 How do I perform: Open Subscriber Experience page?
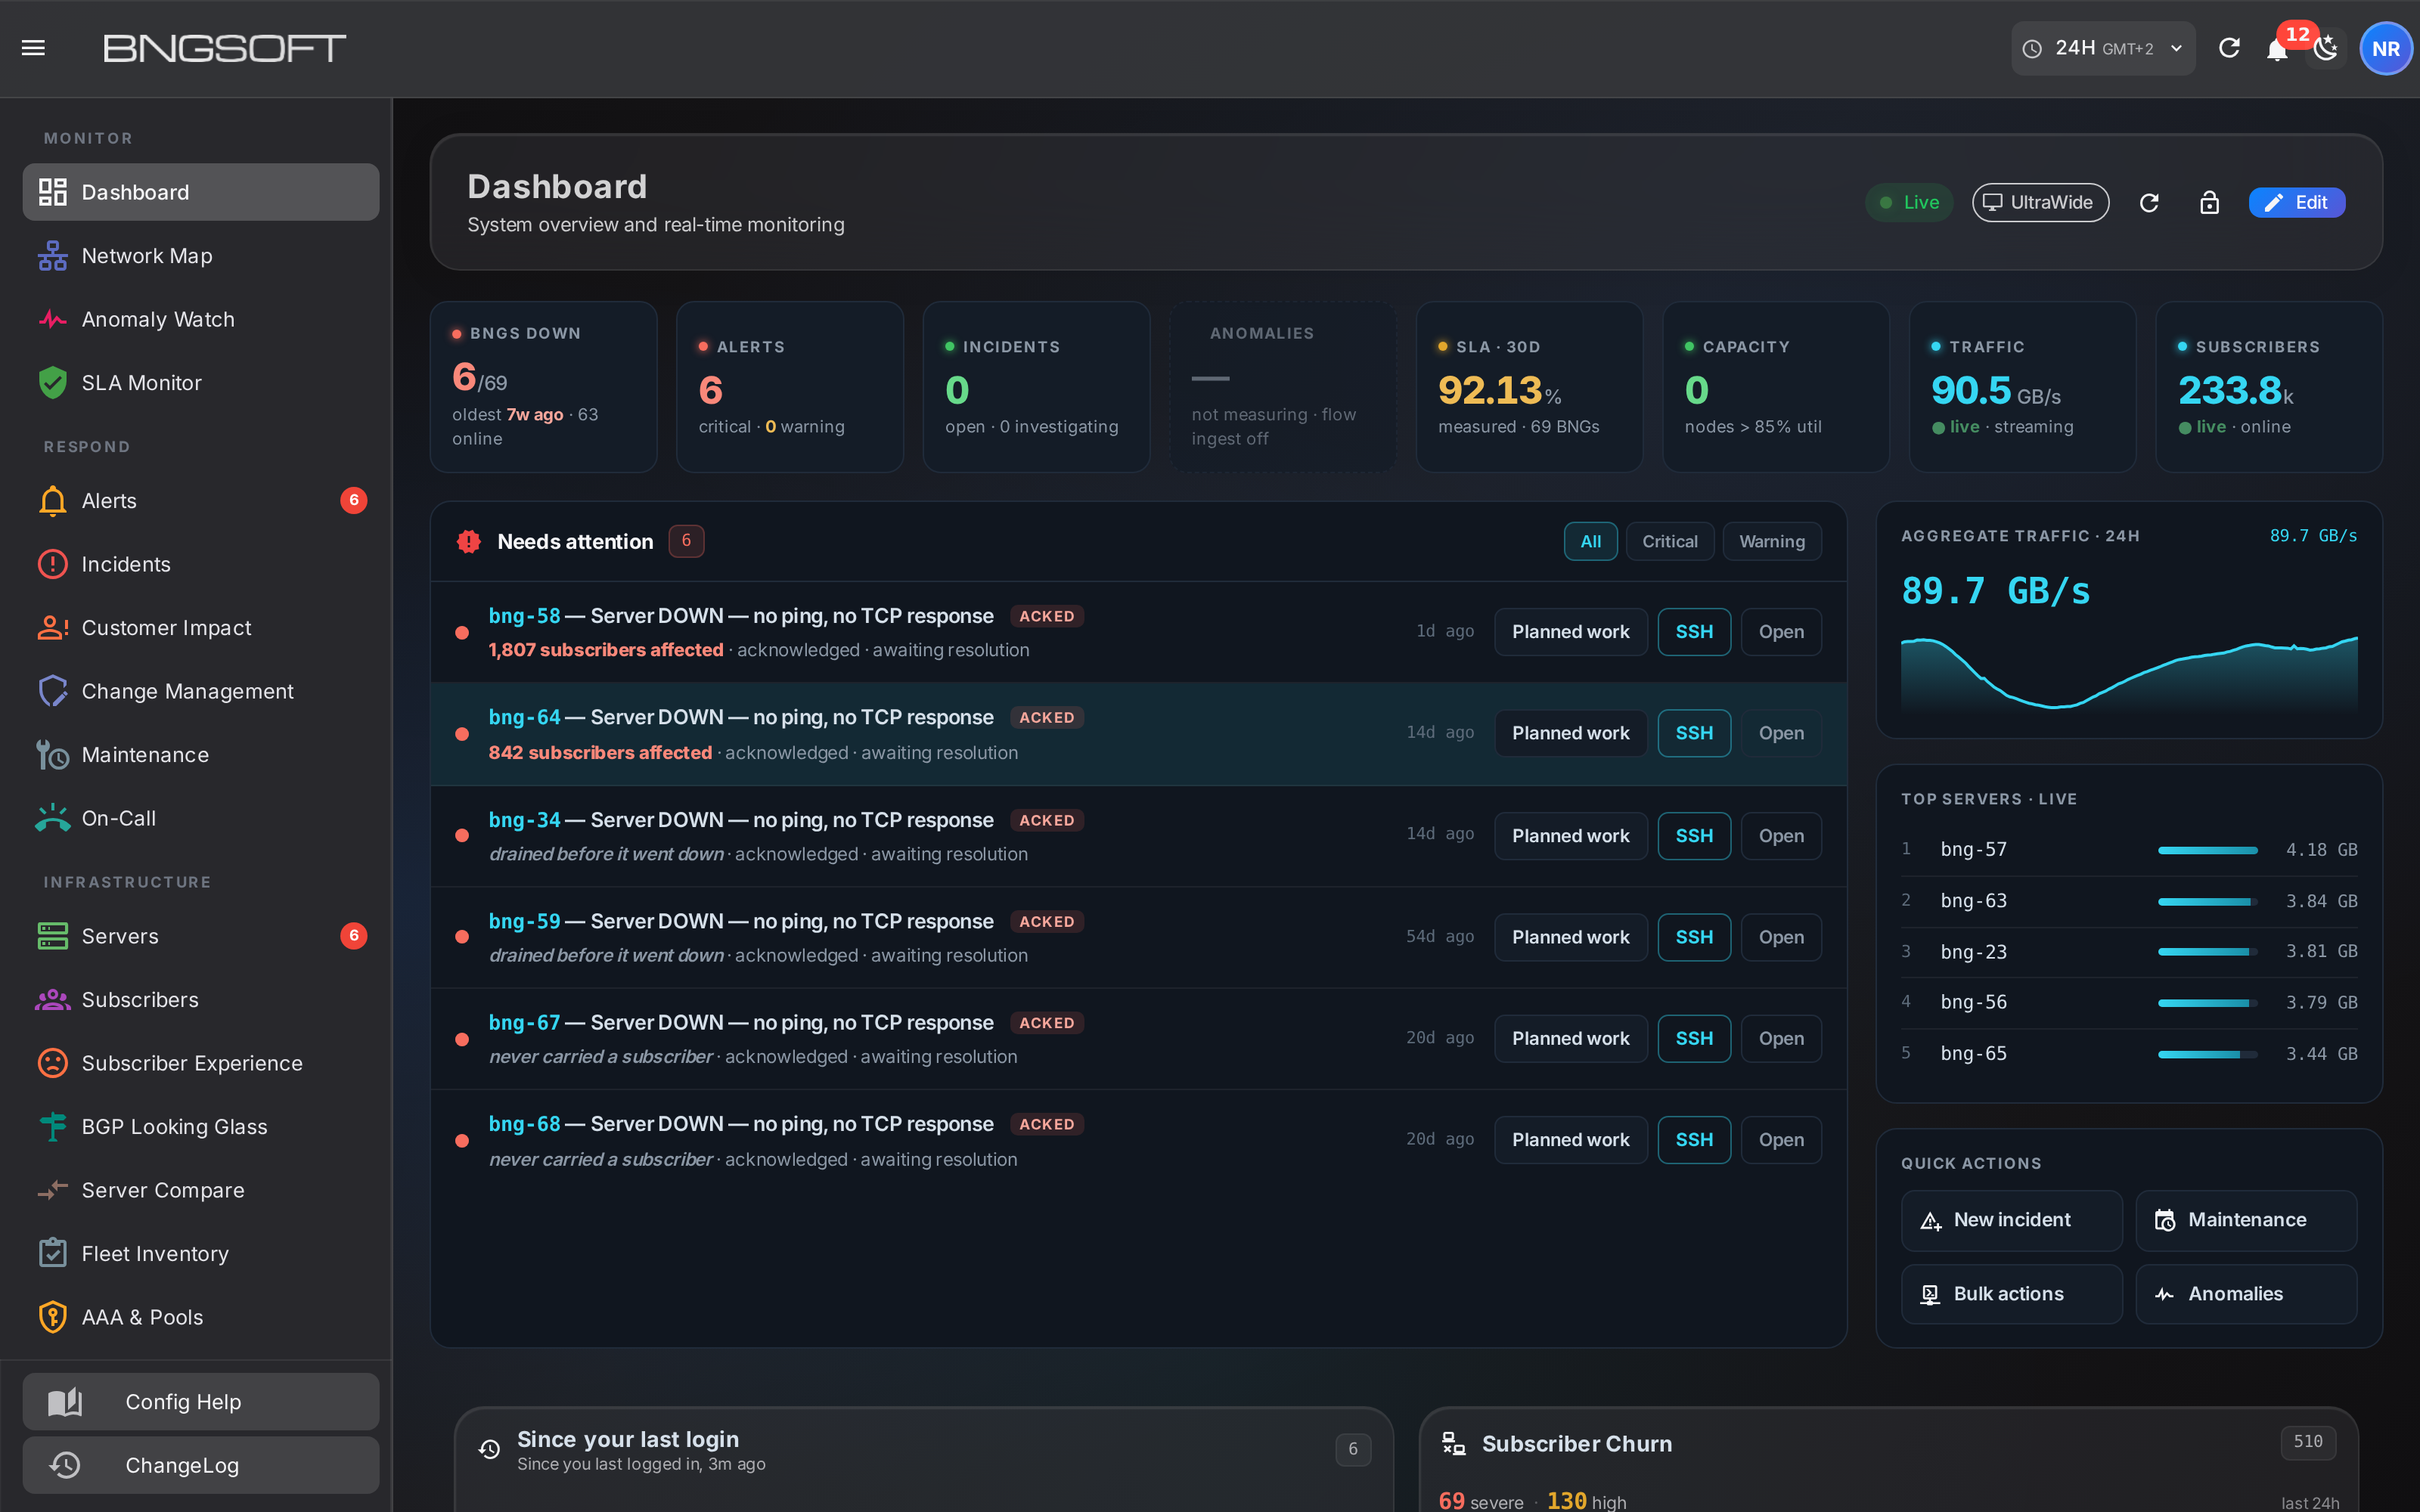coord(201,1064)
